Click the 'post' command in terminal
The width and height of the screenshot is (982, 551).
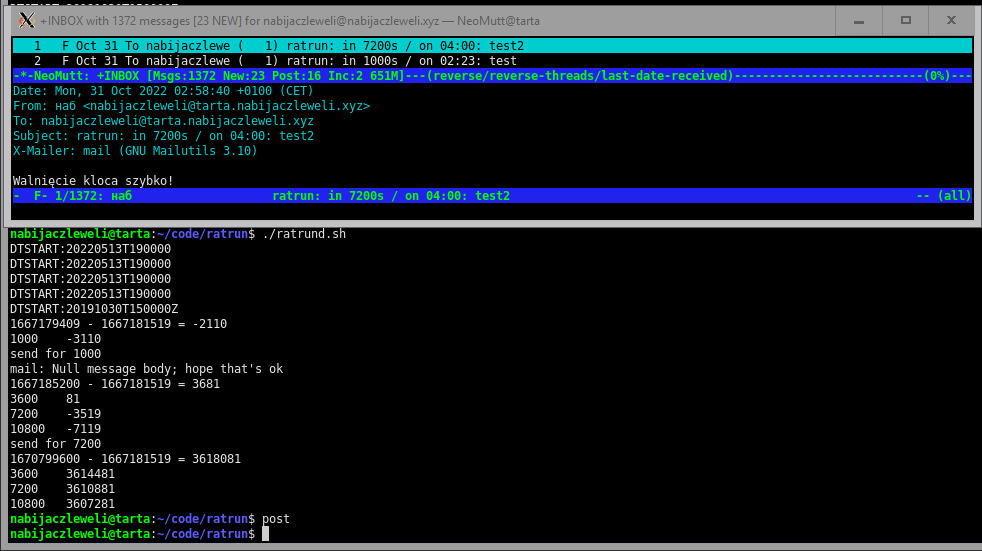[x=275, y=519]
